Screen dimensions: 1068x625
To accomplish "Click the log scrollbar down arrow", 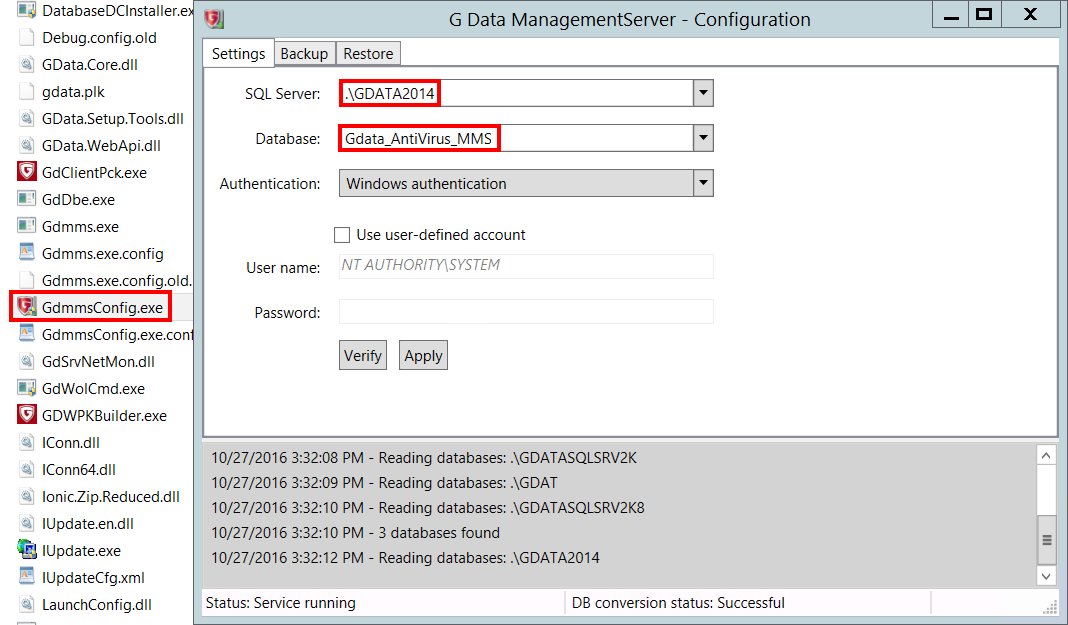I will tap(1046, 575).
